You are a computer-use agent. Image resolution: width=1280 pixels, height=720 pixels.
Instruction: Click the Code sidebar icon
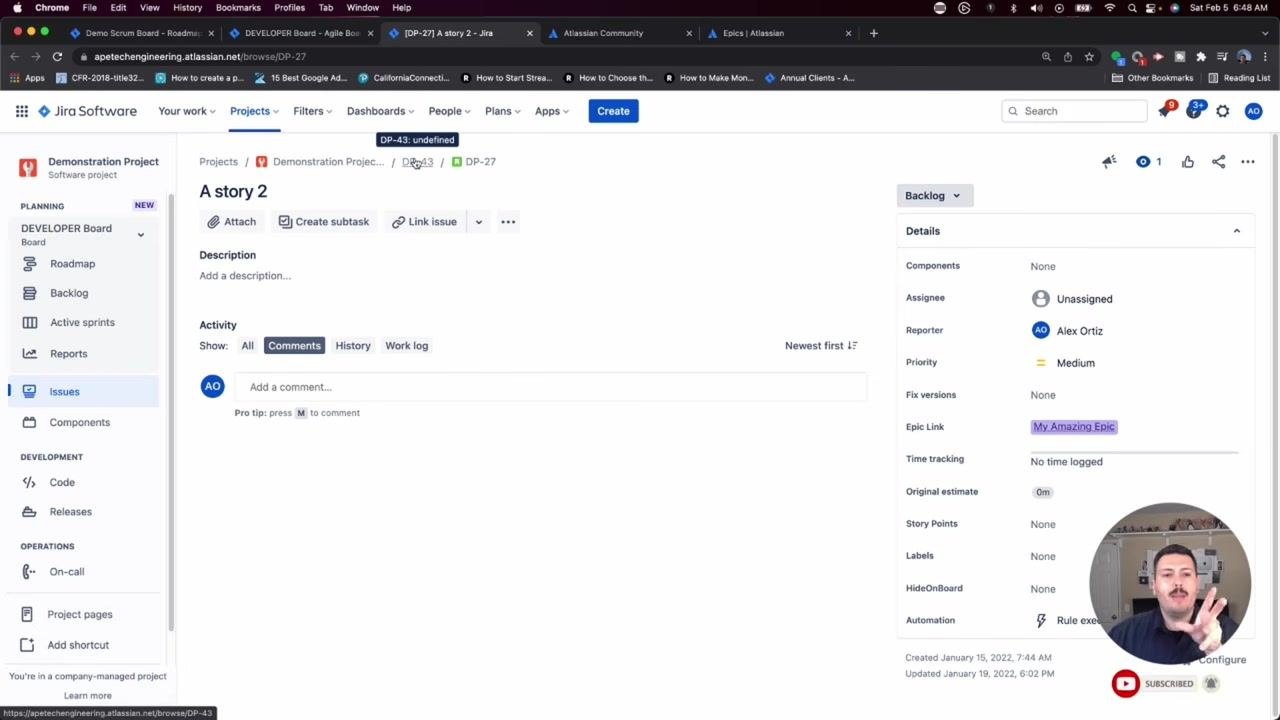pyautogui.click(x=30, y=483)
